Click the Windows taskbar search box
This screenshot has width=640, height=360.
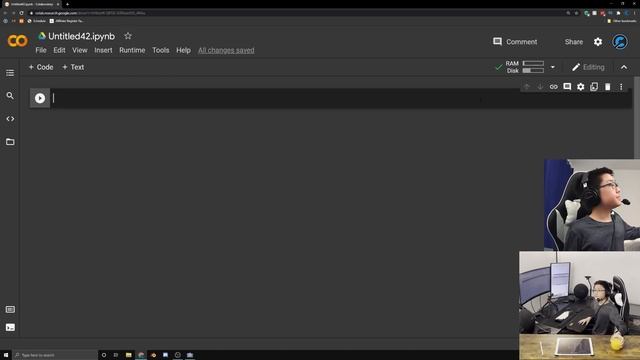[55, 355]
